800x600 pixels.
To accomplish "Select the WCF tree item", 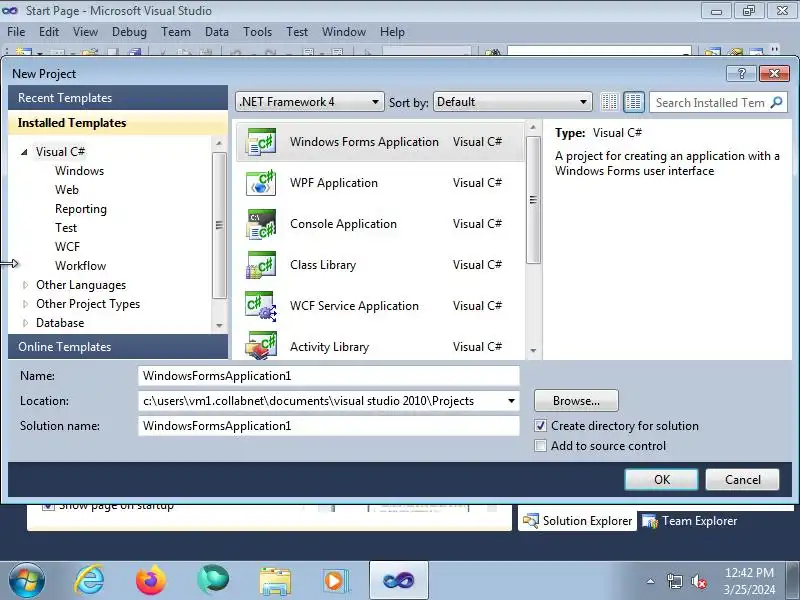I will [x=67, y=247].
